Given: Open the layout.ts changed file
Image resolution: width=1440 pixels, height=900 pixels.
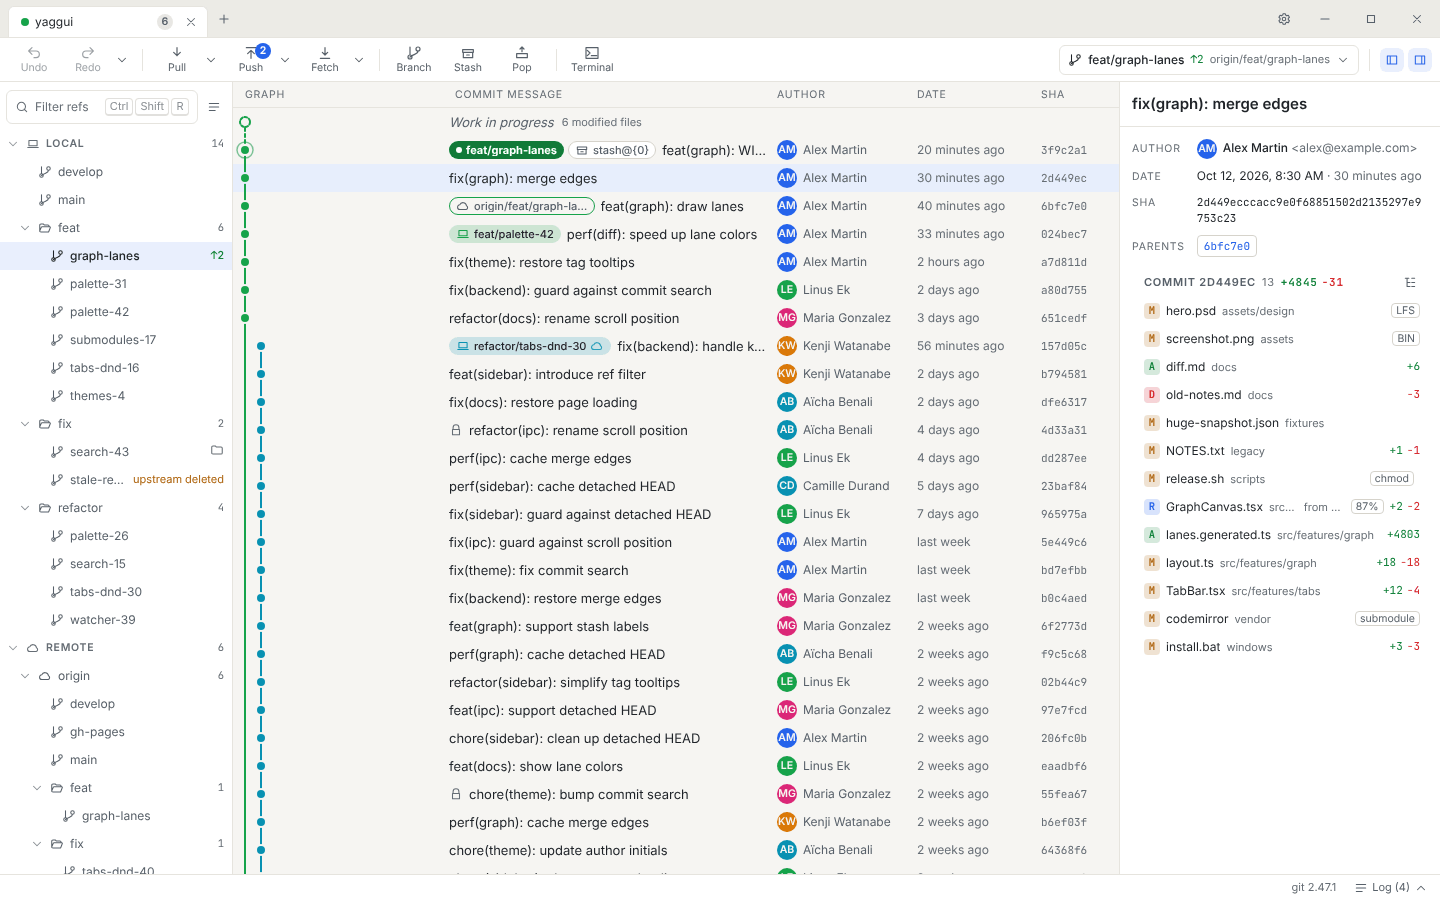Looking at the screenshot, I should pos(1282,563).
